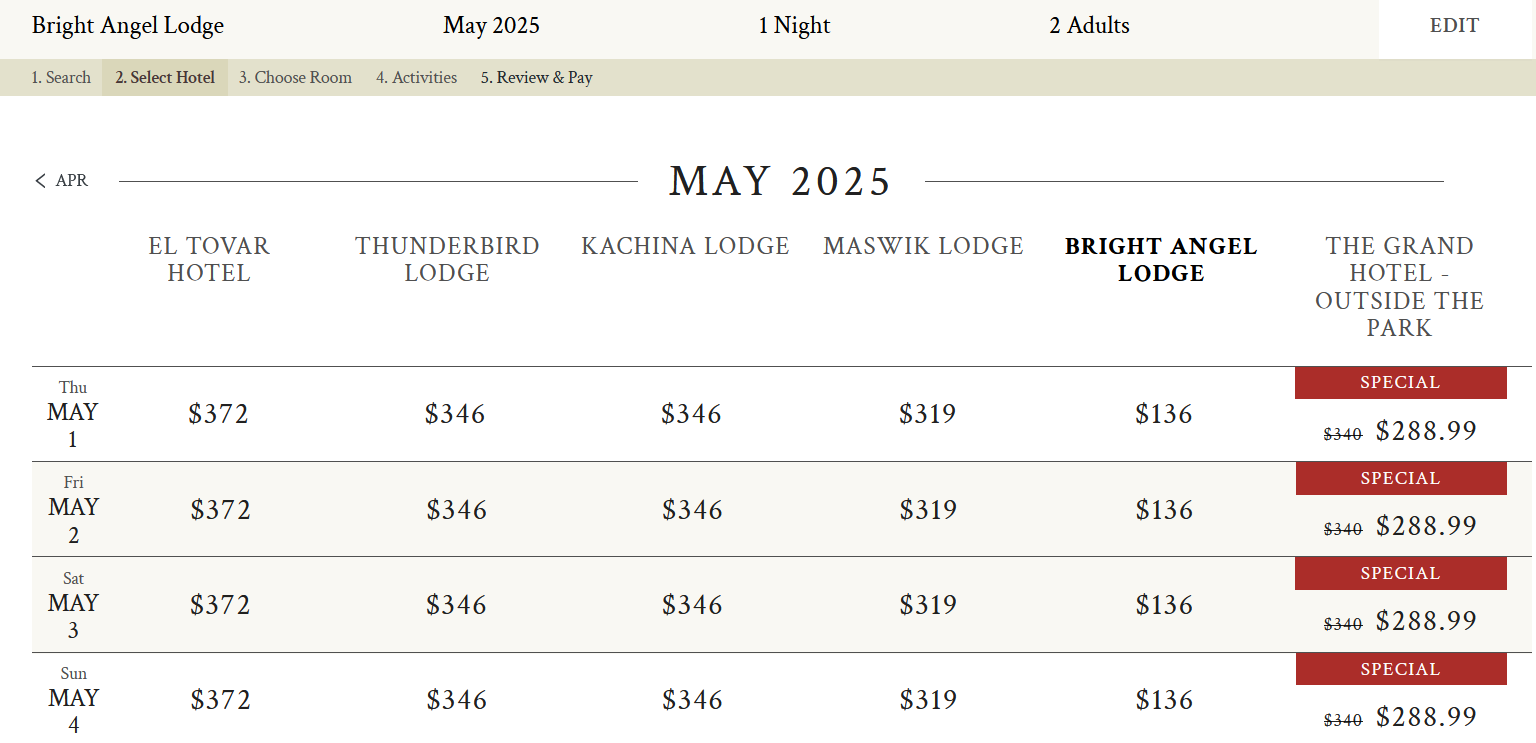Open the 1. Search step
1536x743 pixels.
61,78
